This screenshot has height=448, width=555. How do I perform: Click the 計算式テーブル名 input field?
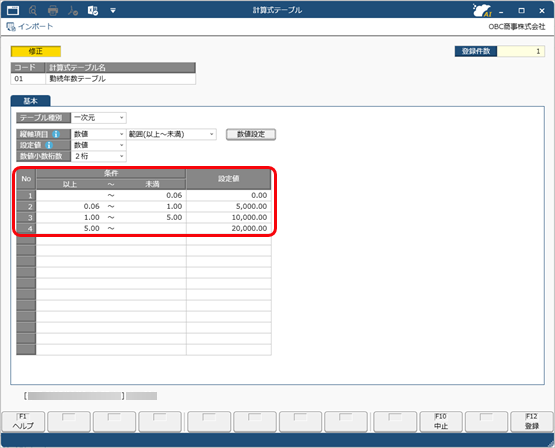click(x=120, y=79)
